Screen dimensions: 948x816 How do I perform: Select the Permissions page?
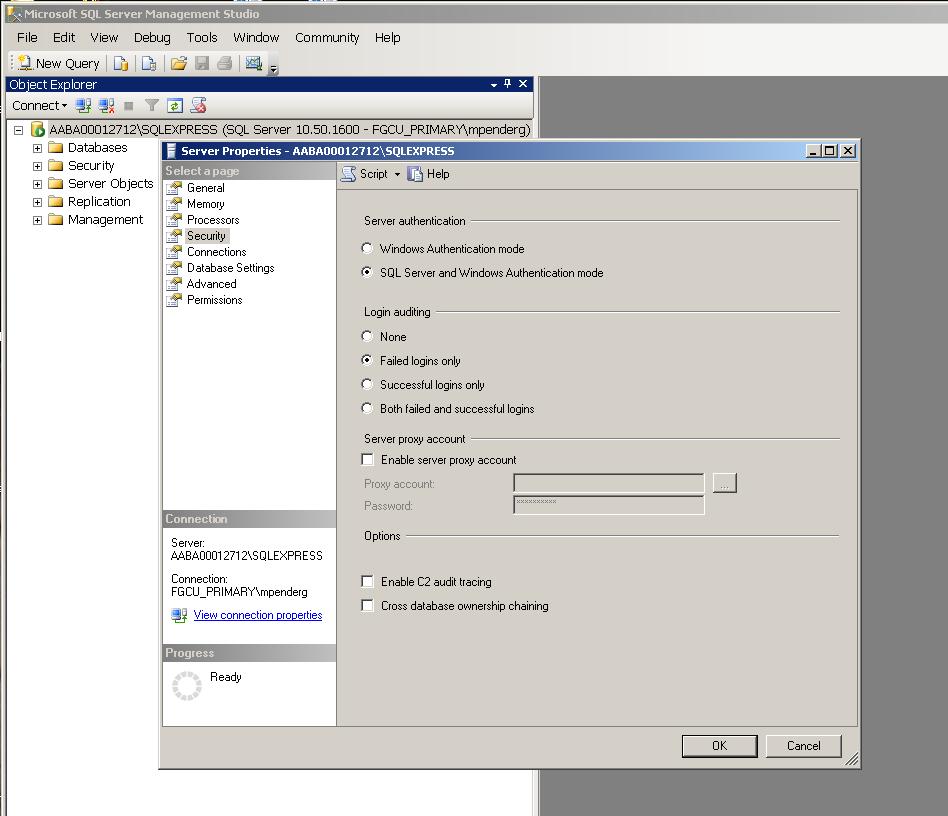(x=215, y=300)
